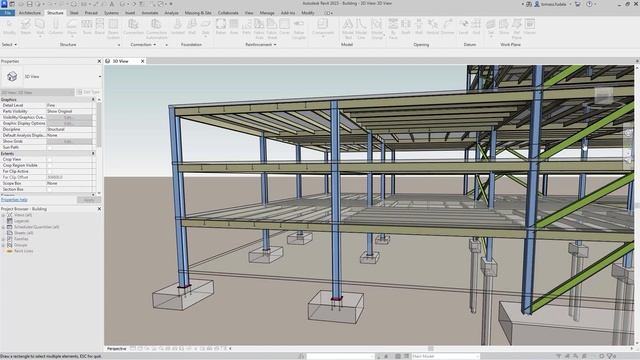Click the ViewCube in the 3D view
640x360 pixels.
pos(603,96)
